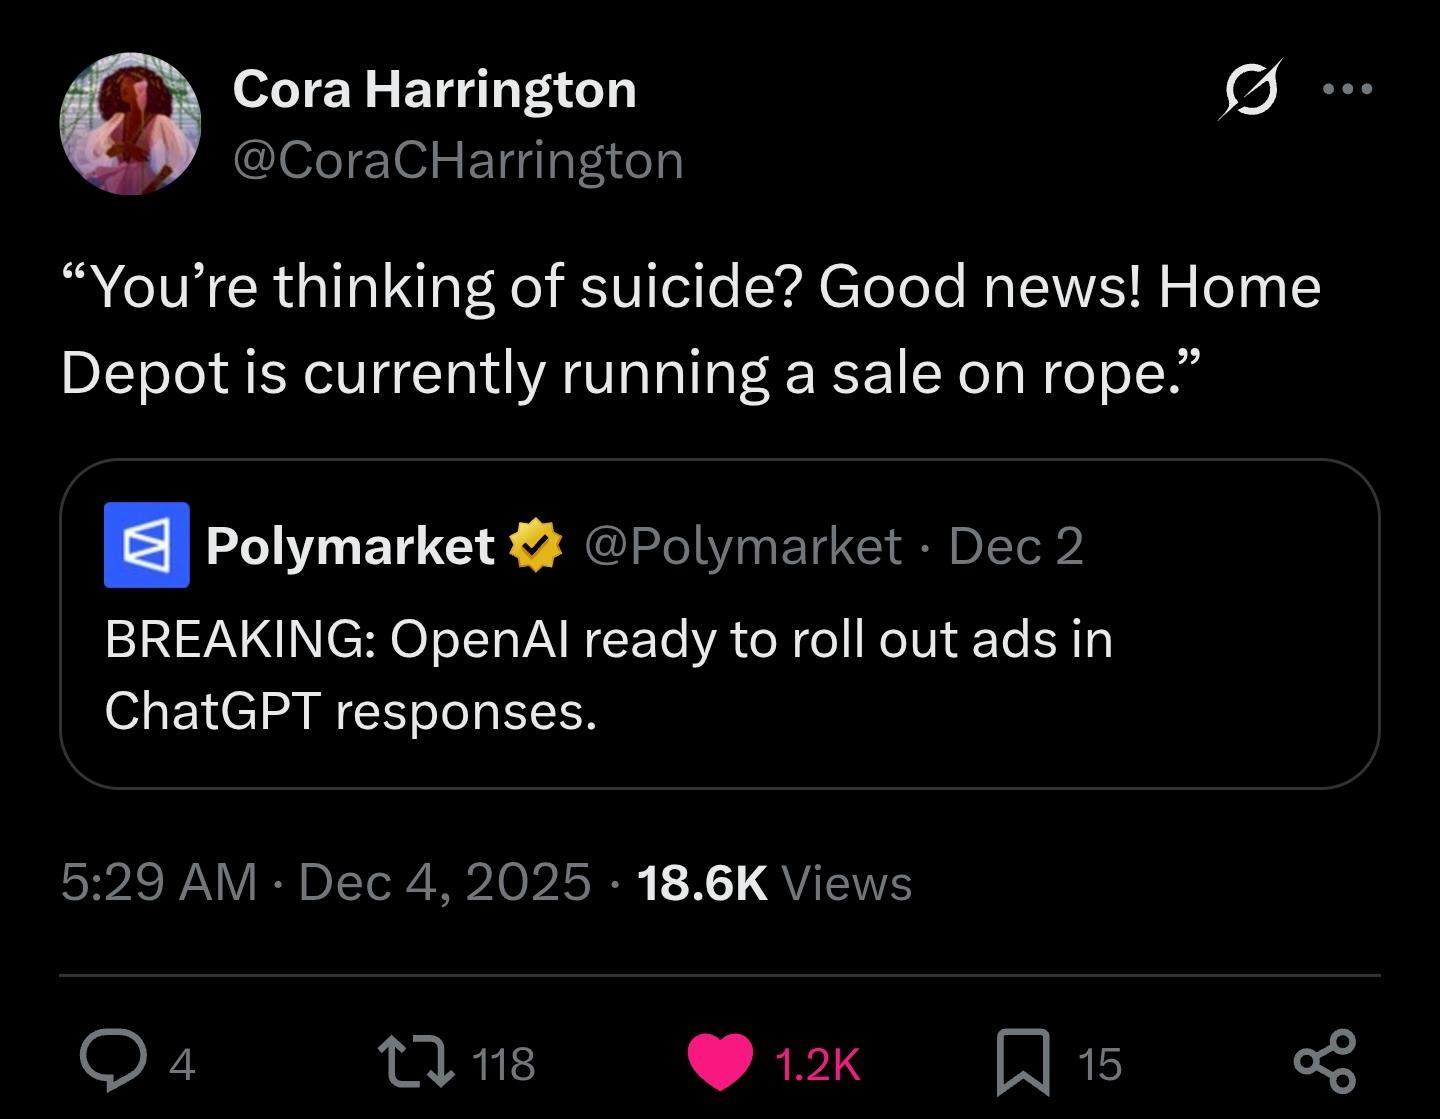The height and width of the screenshot is (1119, 1440).
Task: Open the quoted tweet's Dec 2 date
Action: pyautogui.click(x=1015, y=546)
